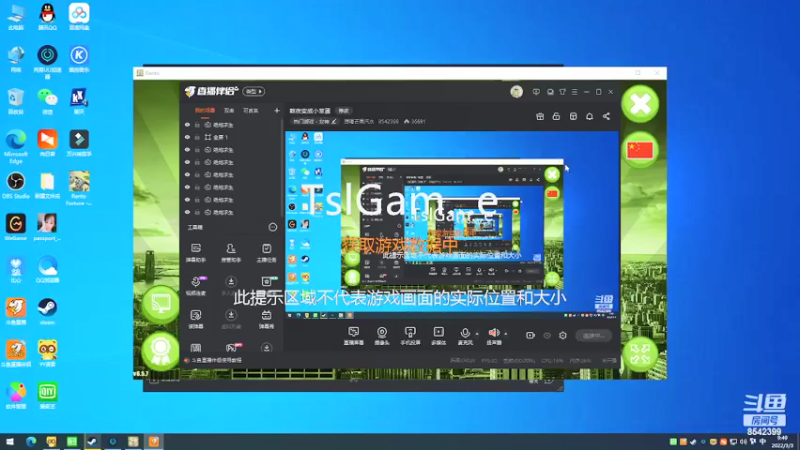Switch to the second scene tab
The height and width of the screenshot is (450, 800).
click(229, 111)
